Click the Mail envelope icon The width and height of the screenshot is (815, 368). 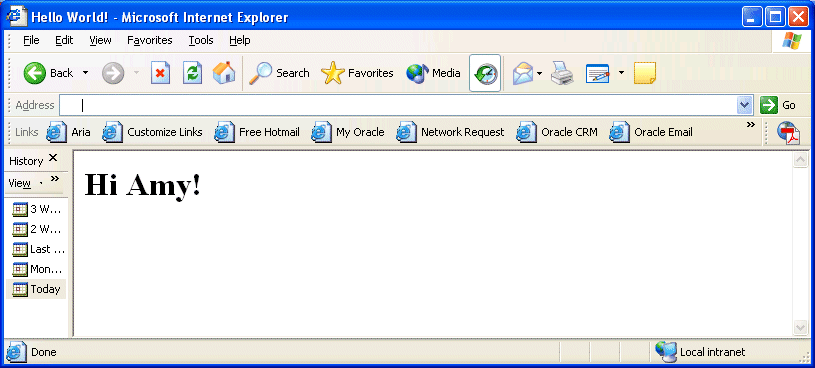point(523,73)
